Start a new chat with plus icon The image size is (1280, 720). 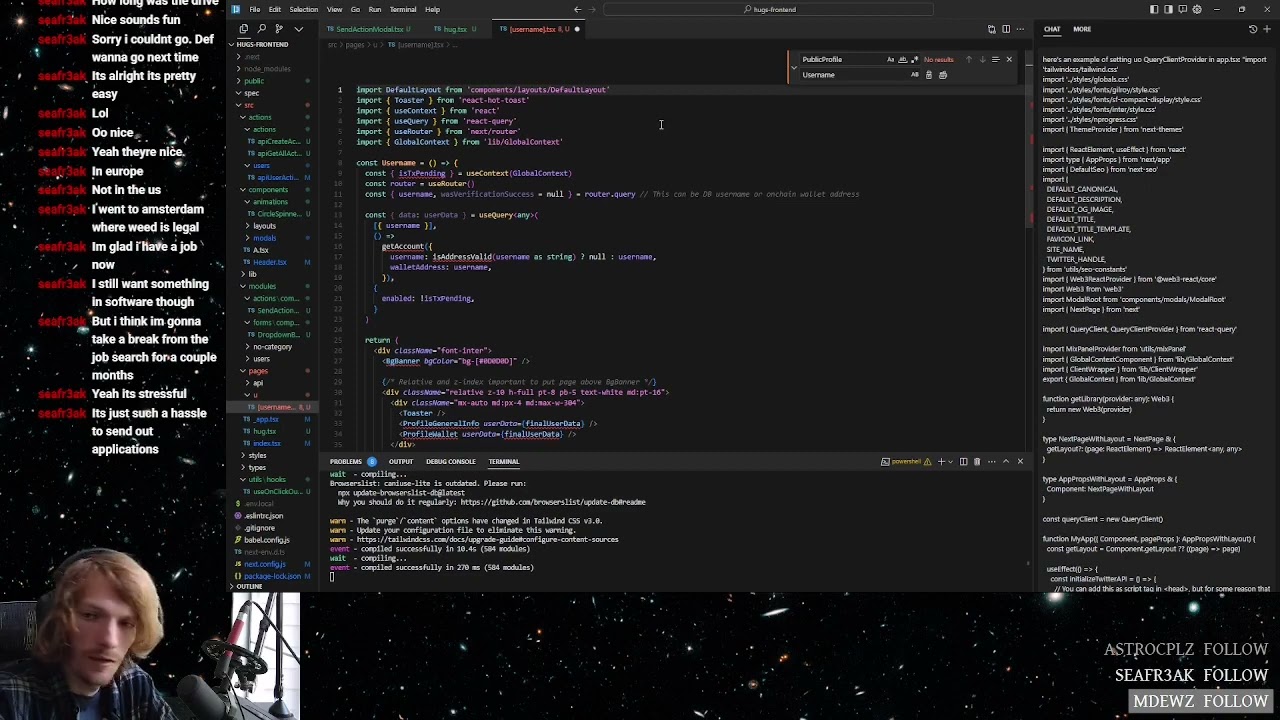[x=1267, y=29]
